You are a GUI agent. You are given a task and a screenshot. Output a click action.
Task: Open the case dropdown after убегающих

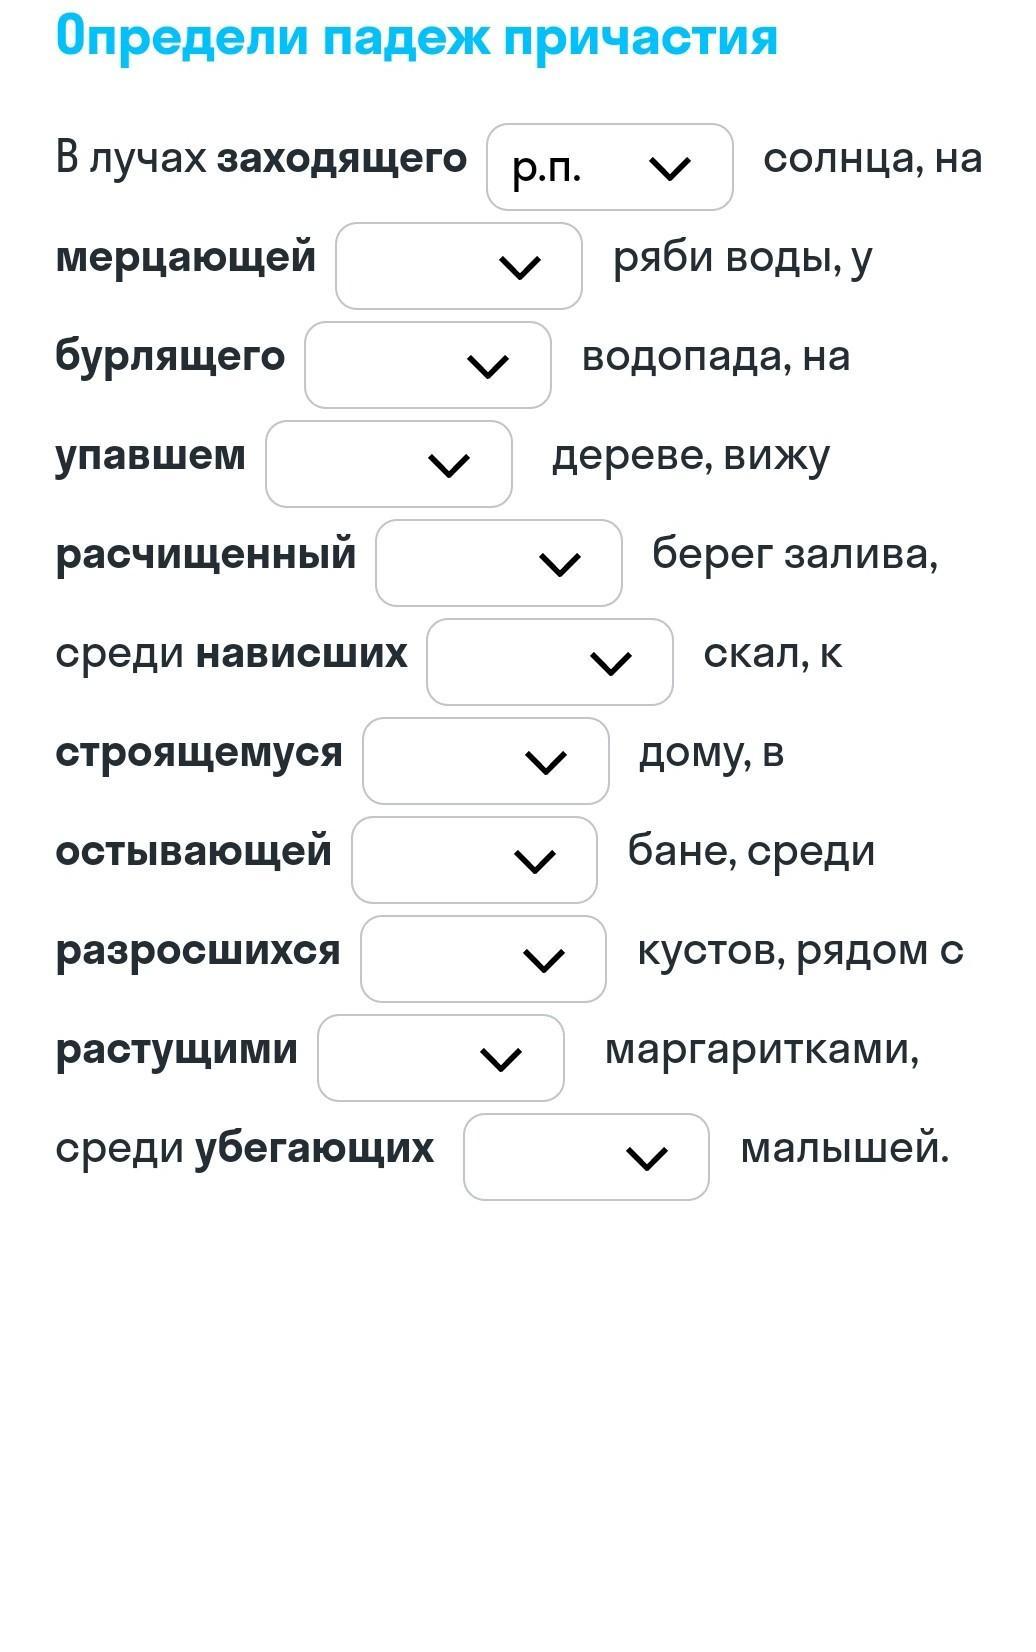click(586, 1157)
